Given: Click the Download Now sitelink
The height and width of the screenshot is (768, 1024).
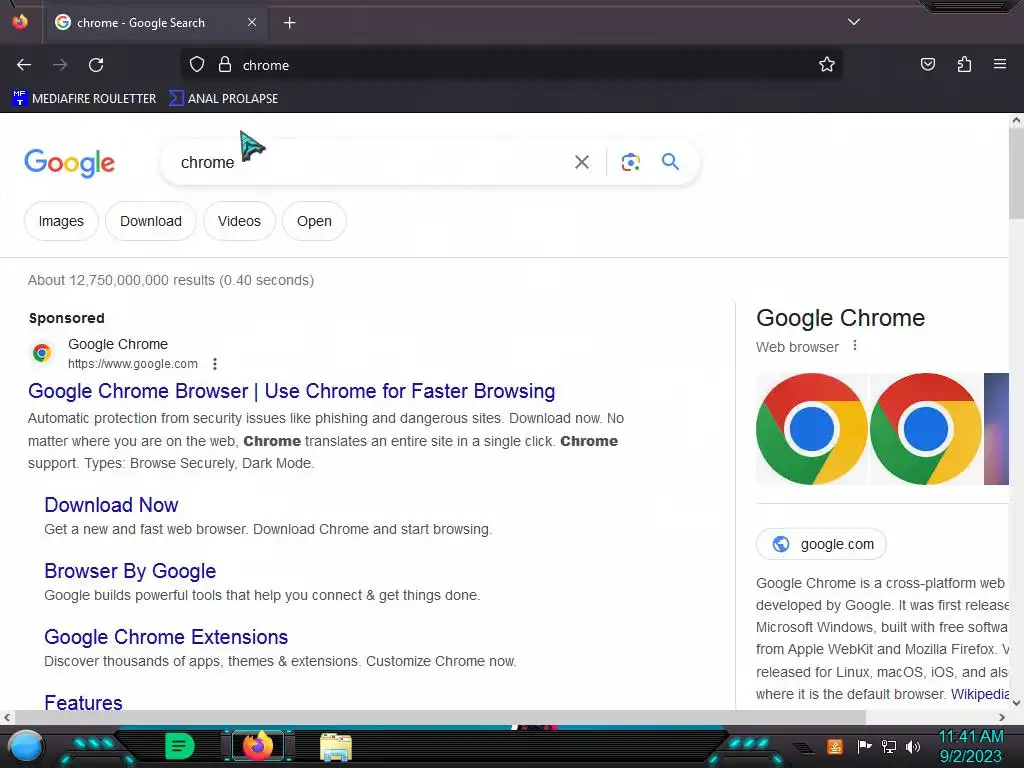Looking at the screenshot, I should (111, 505).
